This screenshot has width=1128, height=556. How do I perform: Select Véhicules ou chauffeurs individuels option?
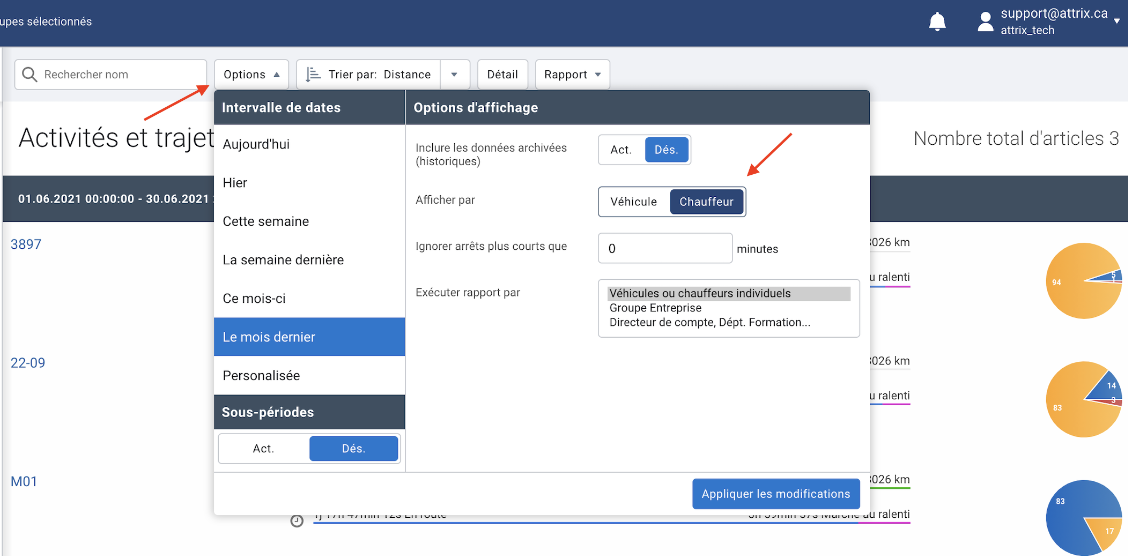point(729,293)
